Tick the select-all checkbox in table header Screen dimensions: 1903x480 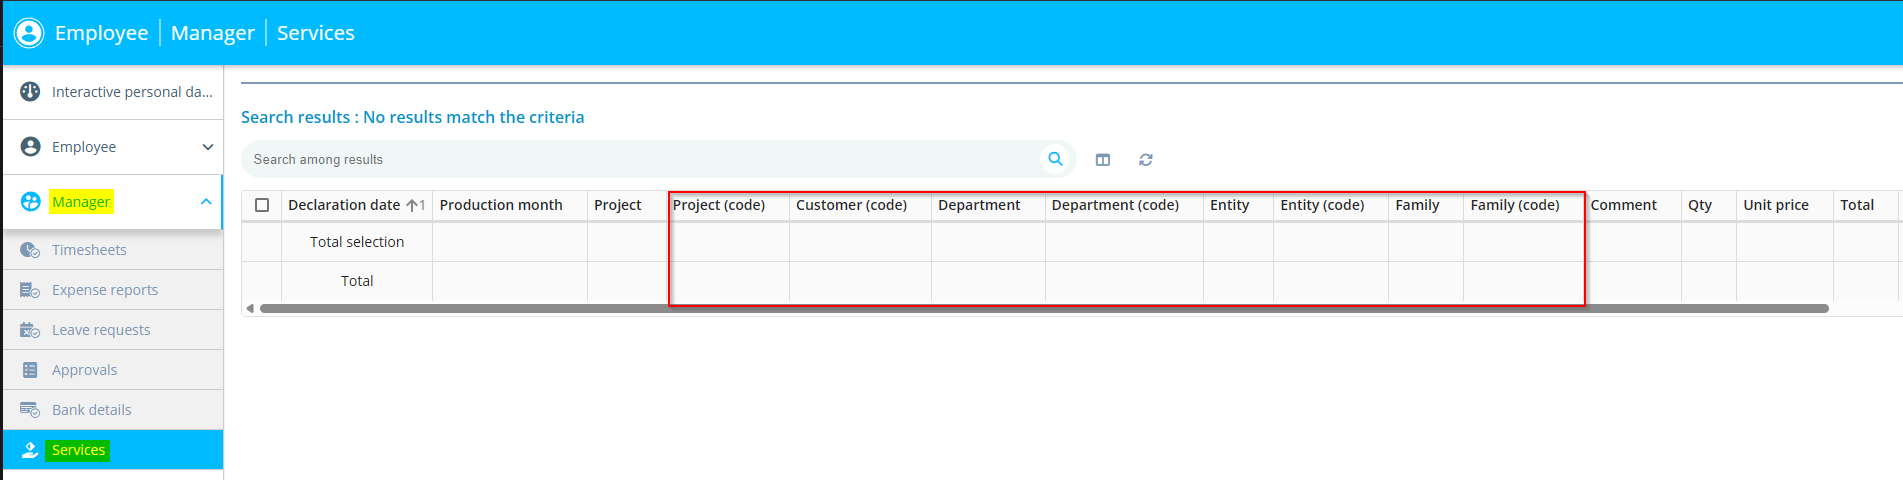tap(262, 205)
